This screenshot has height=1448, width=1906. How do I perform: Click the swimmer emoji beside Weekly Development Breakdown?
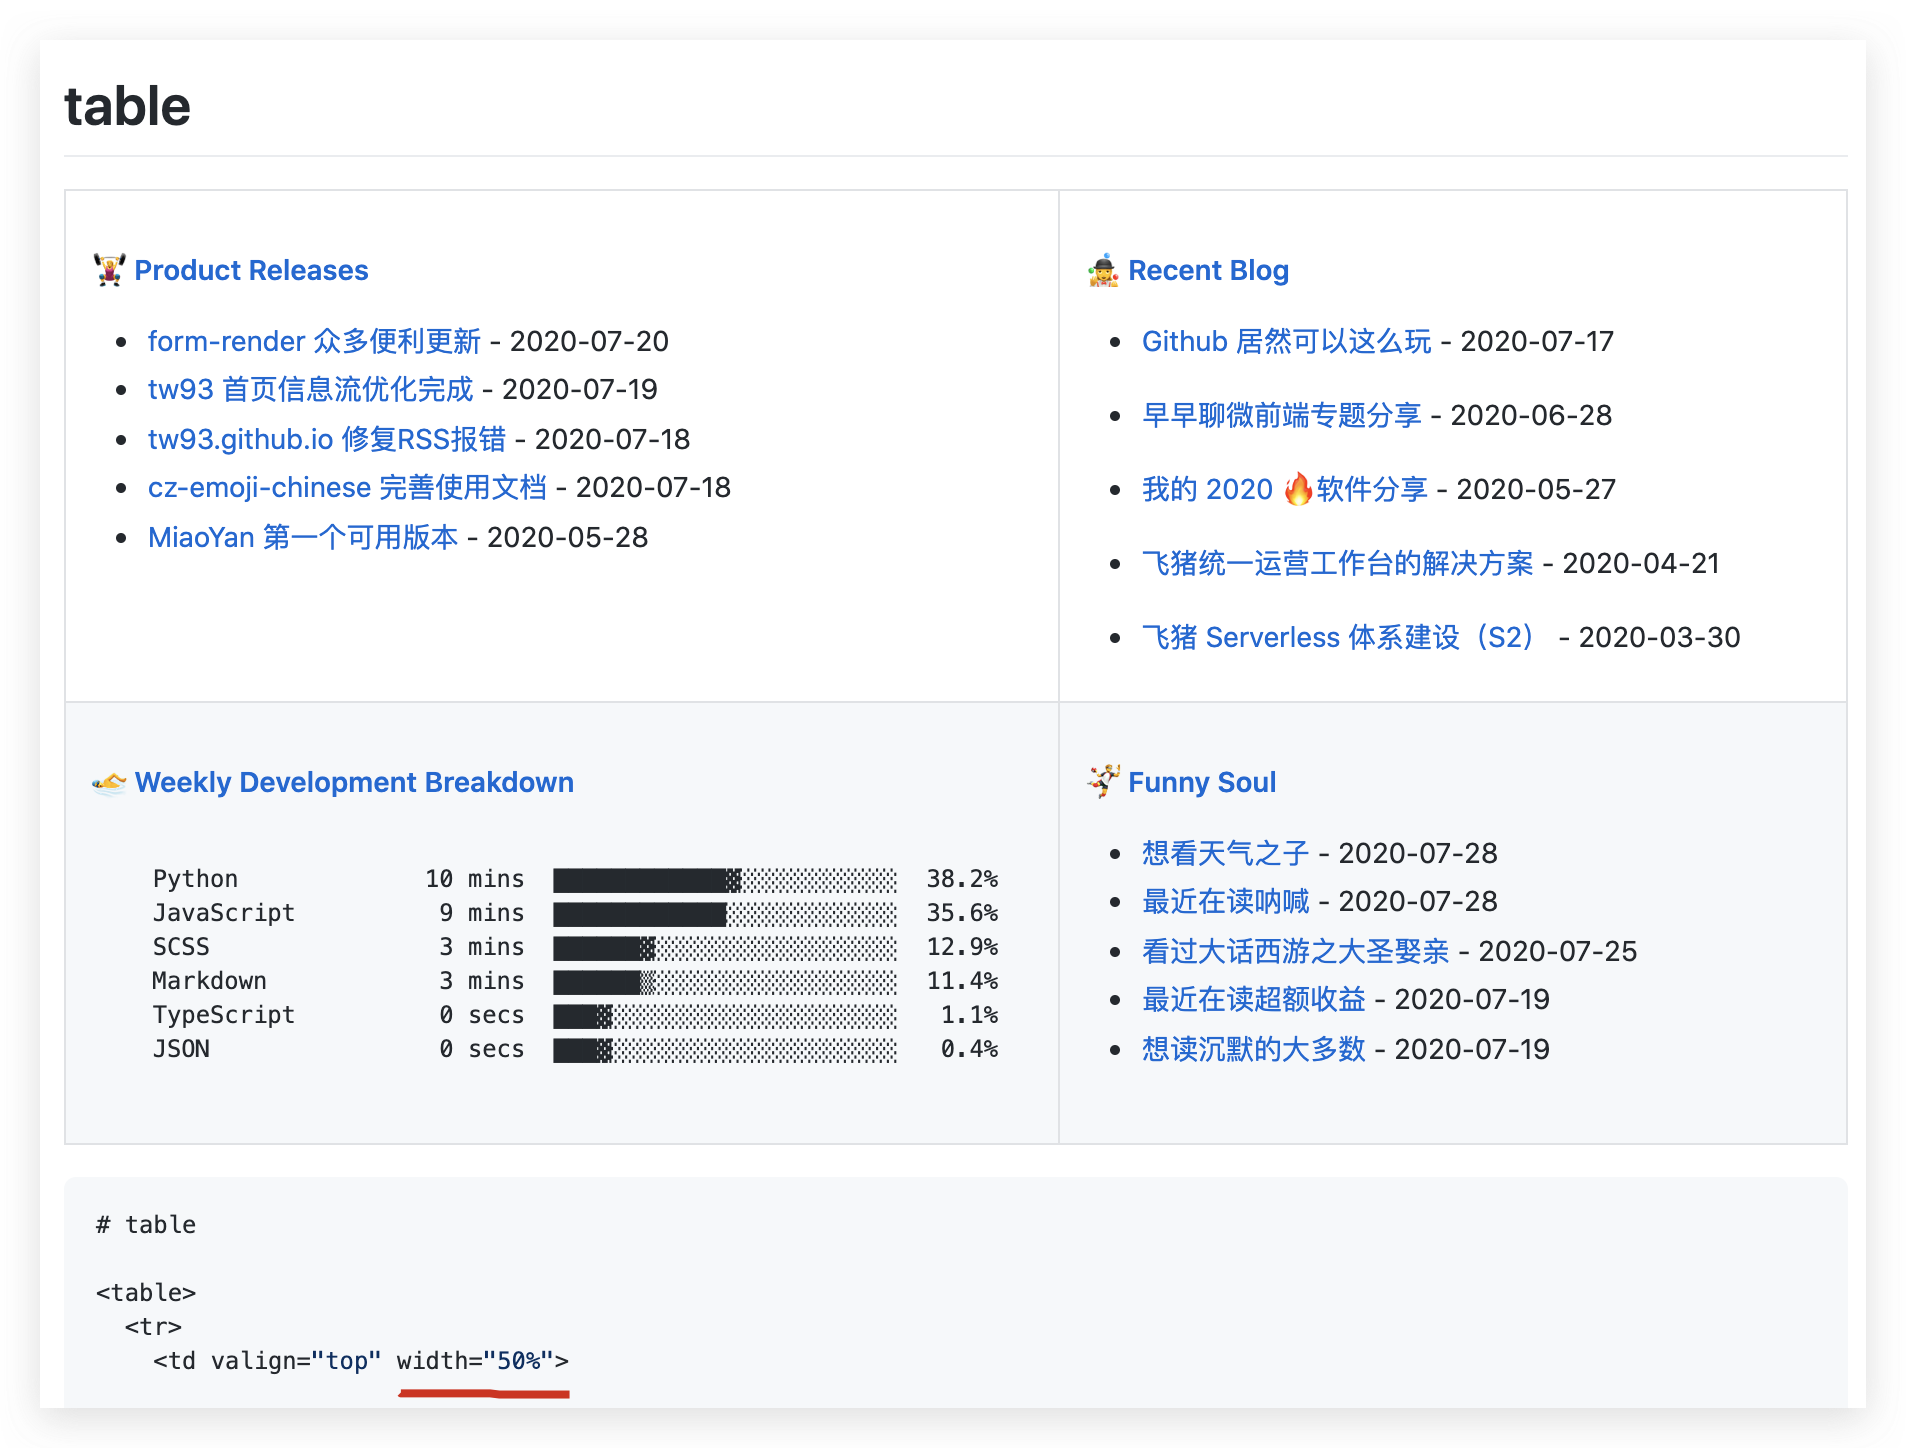110,782
